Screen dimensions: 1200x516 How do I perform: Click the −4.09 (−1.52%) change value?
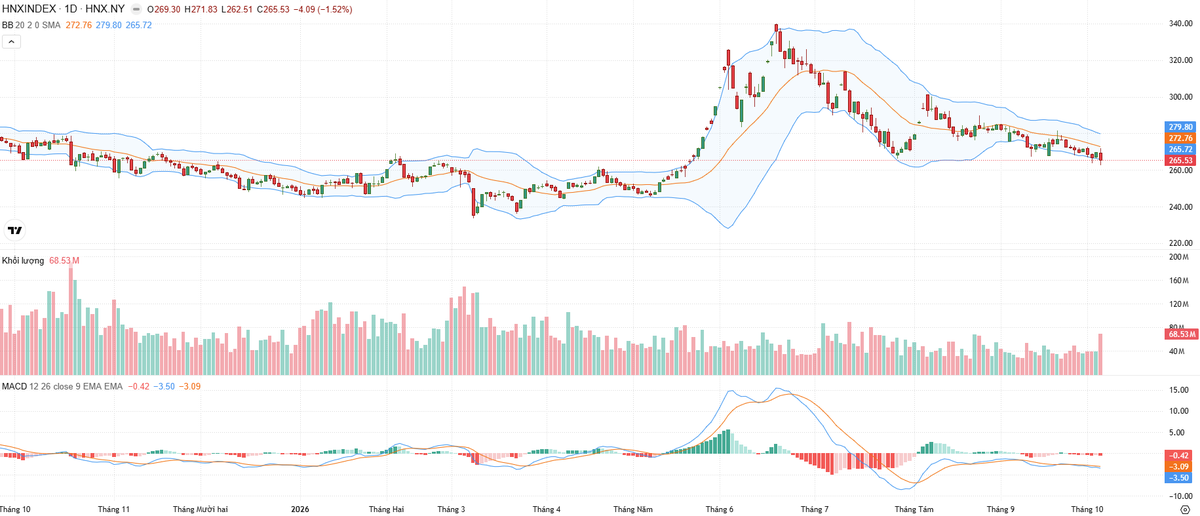(x=323, y=9)
